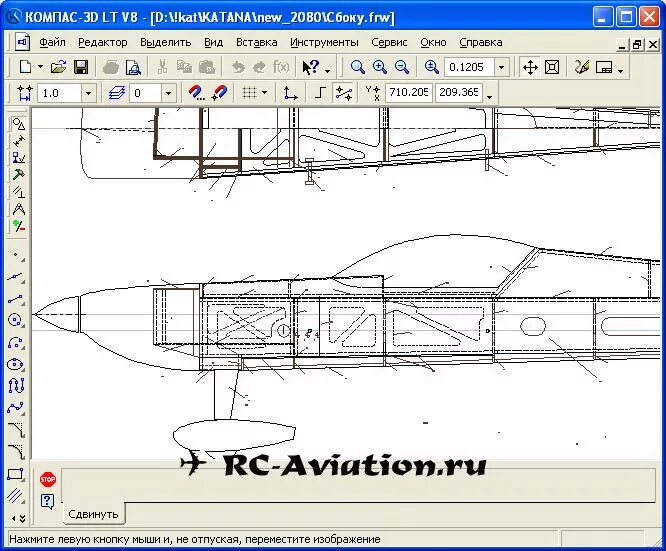Select the Hatch tool
The image size is (666, 551).
pos(16,495)
